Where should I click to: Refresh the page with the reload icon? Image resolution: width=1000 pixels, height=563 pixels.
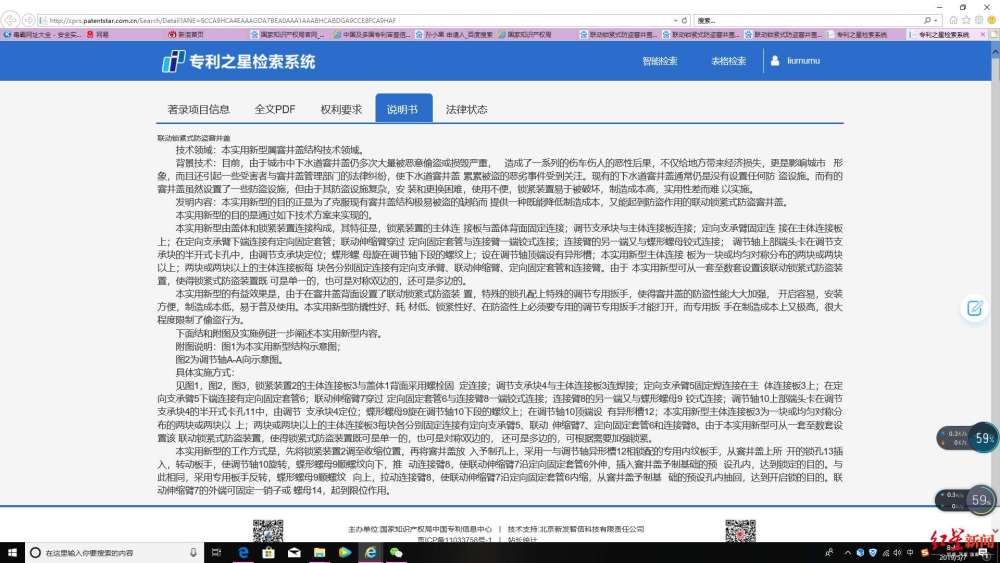click(684, 20)
